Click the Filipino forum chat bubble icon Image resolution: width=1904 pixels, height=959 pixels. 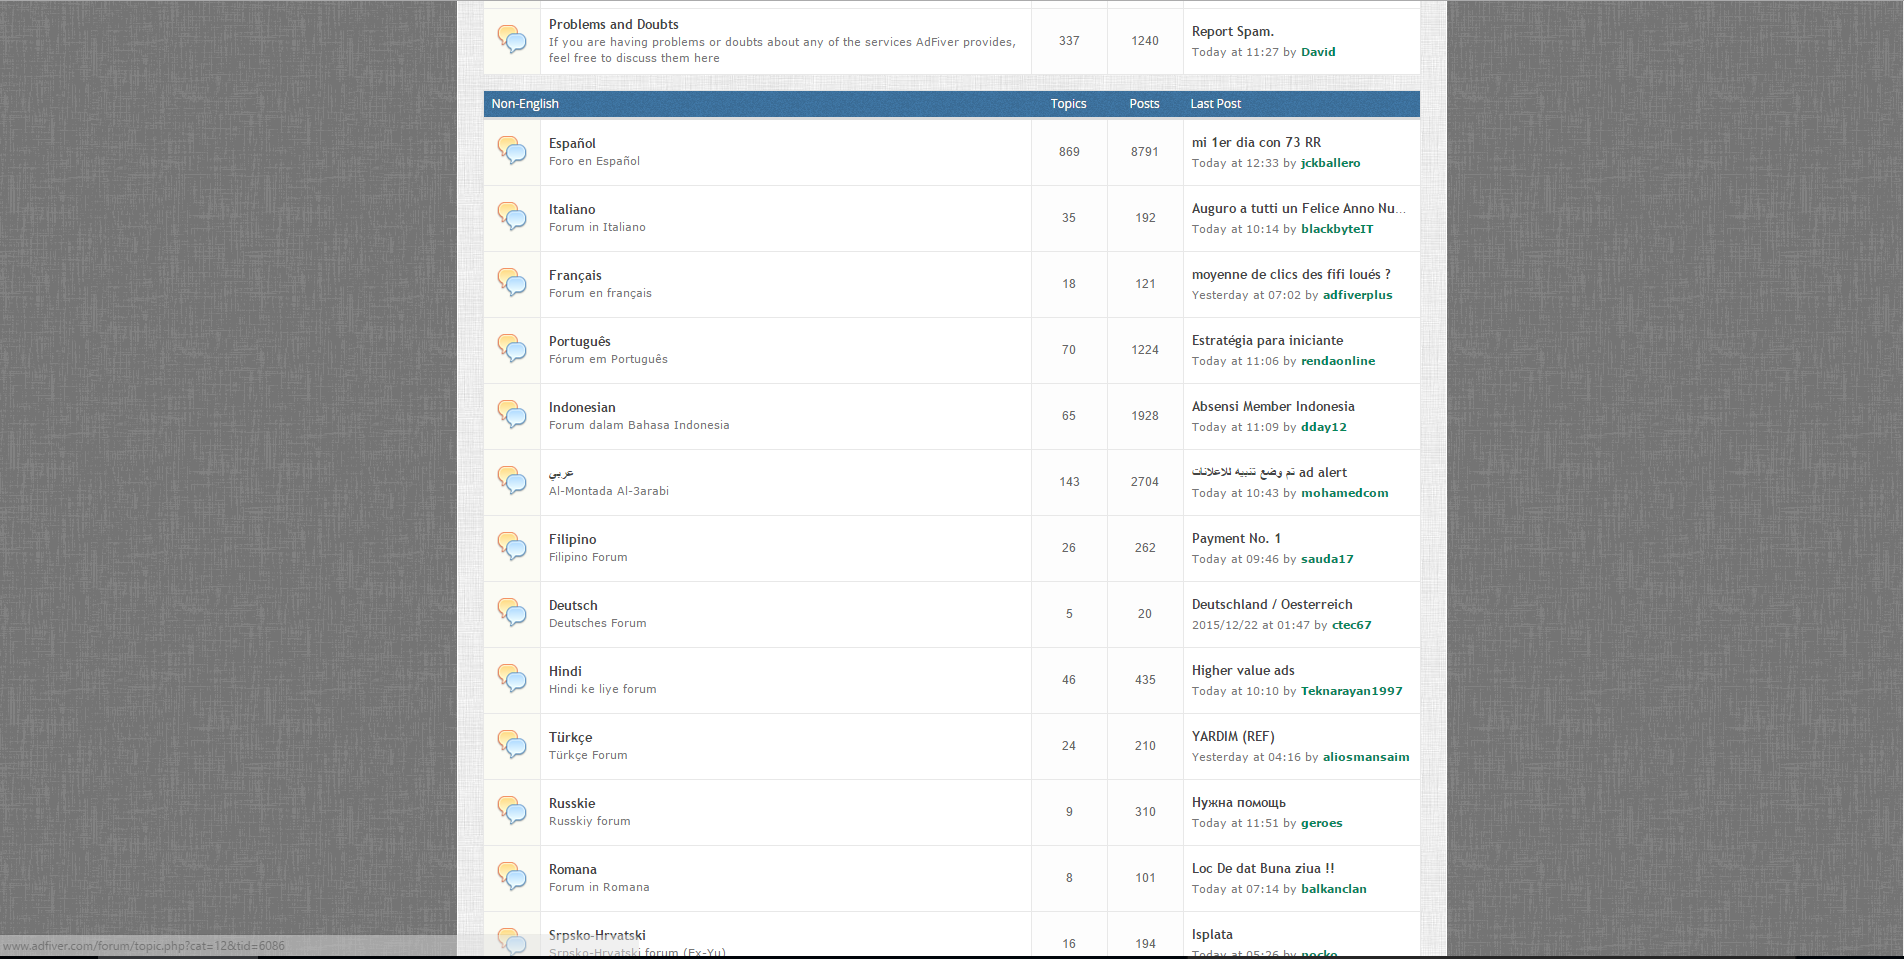(512, 547)
